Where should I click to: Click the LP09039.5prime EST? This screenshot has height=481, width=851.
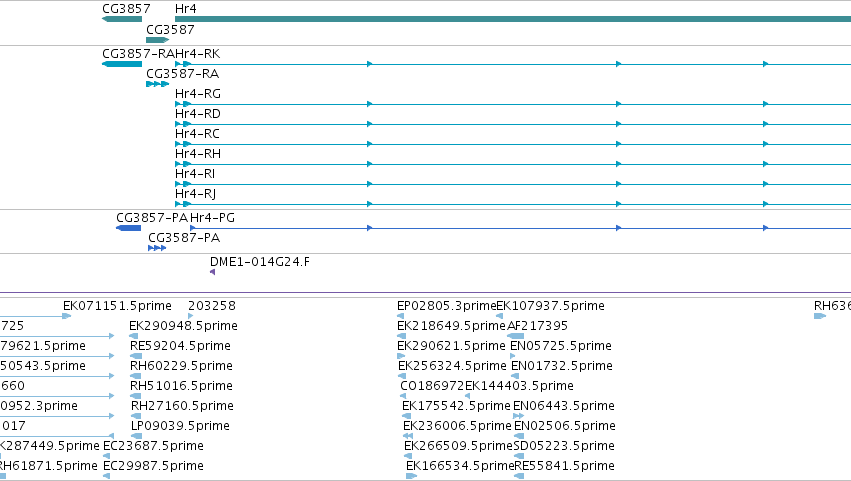coord(137,436)
